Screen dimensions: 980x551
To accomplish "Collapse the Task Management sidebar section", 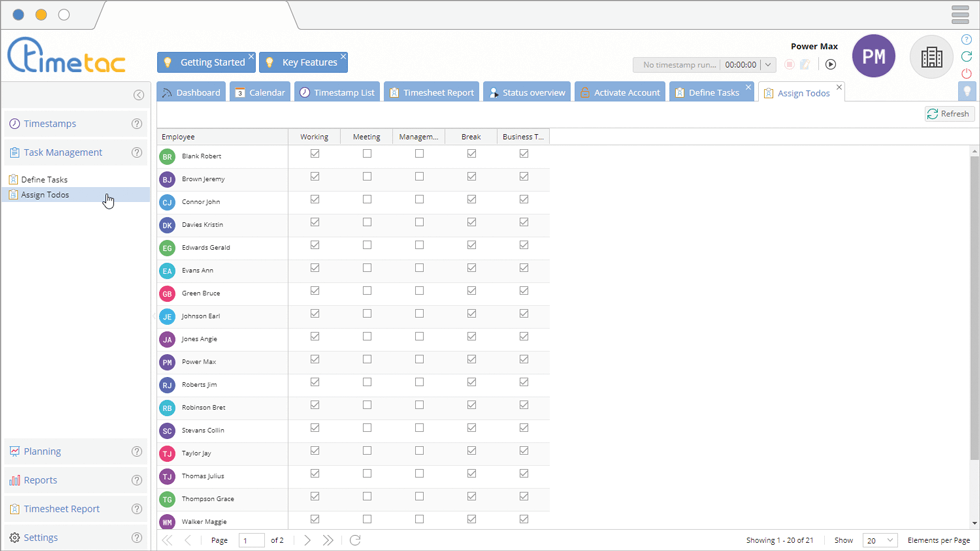I will [x=75, y=152].
